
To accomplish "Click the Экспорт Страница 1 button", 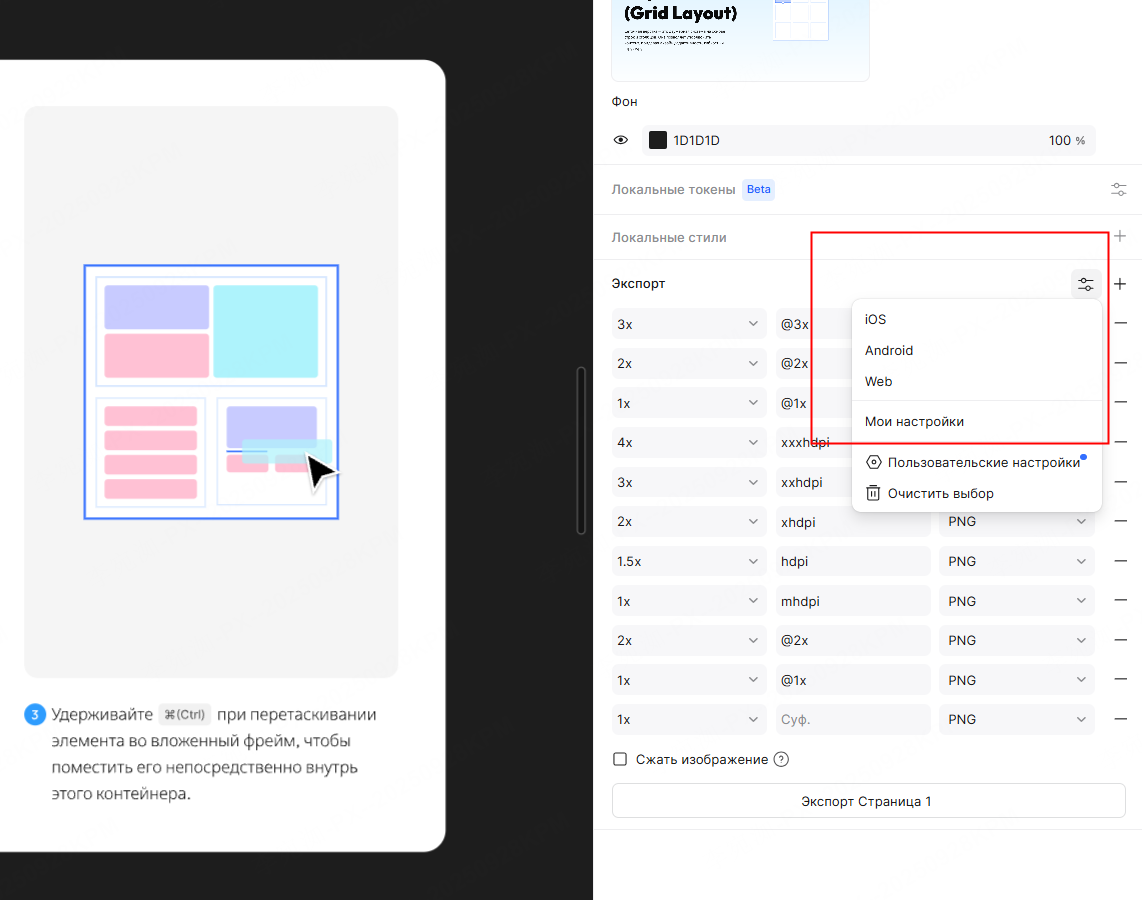I will tap(867, 801).
